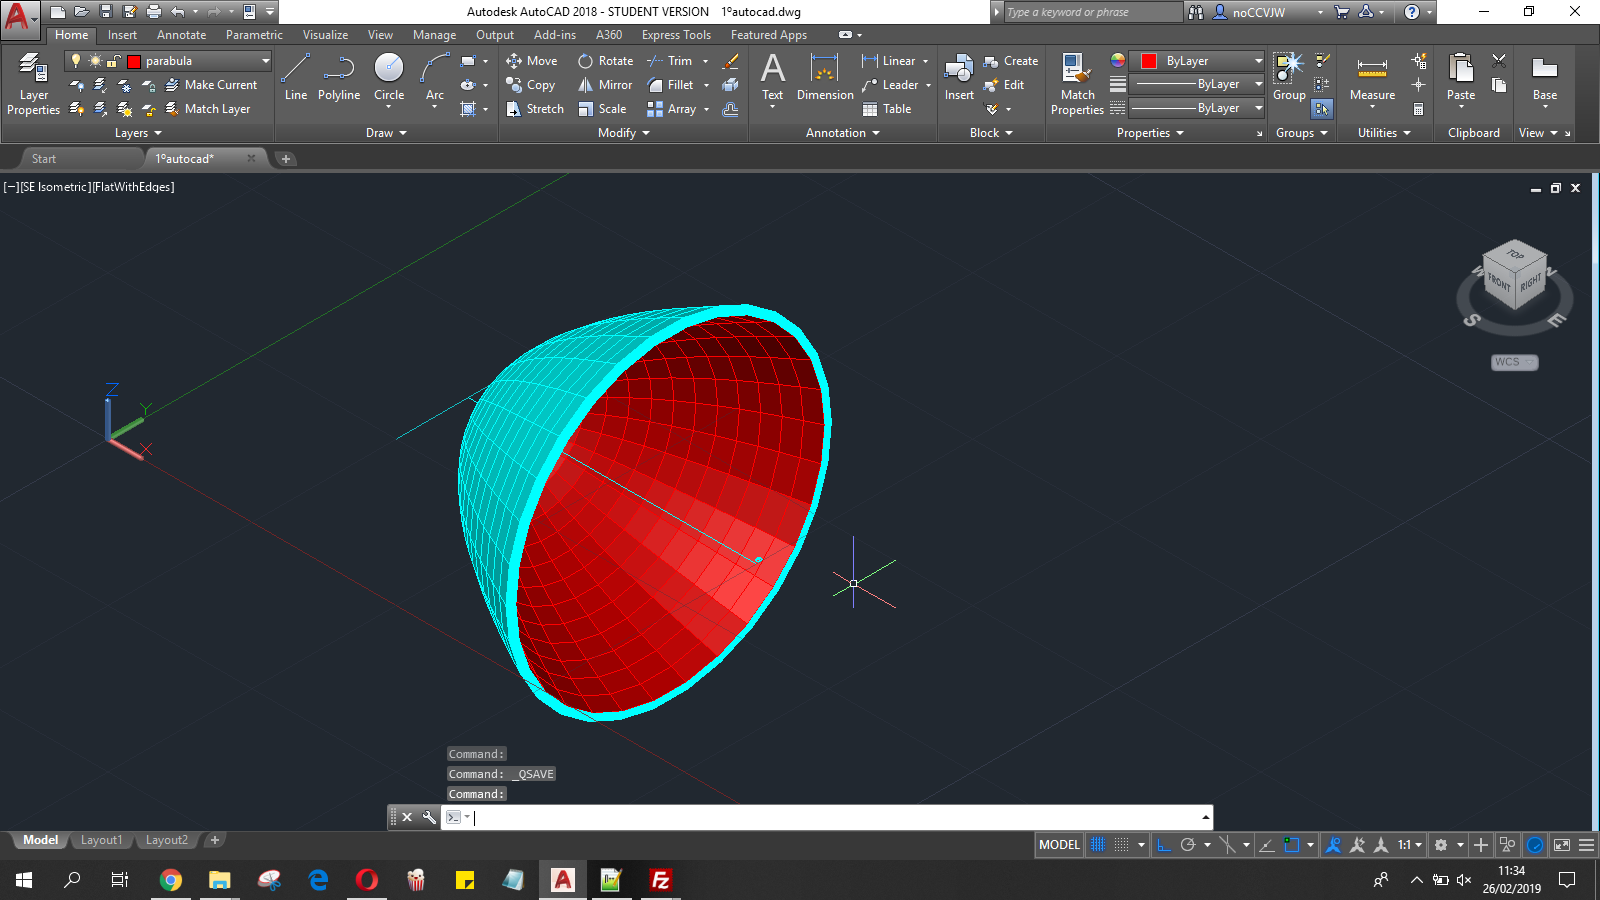This screenshot has width=1600, height=900.
Task: Toggle polar tracking in status bar
Action: [1188, 845]
